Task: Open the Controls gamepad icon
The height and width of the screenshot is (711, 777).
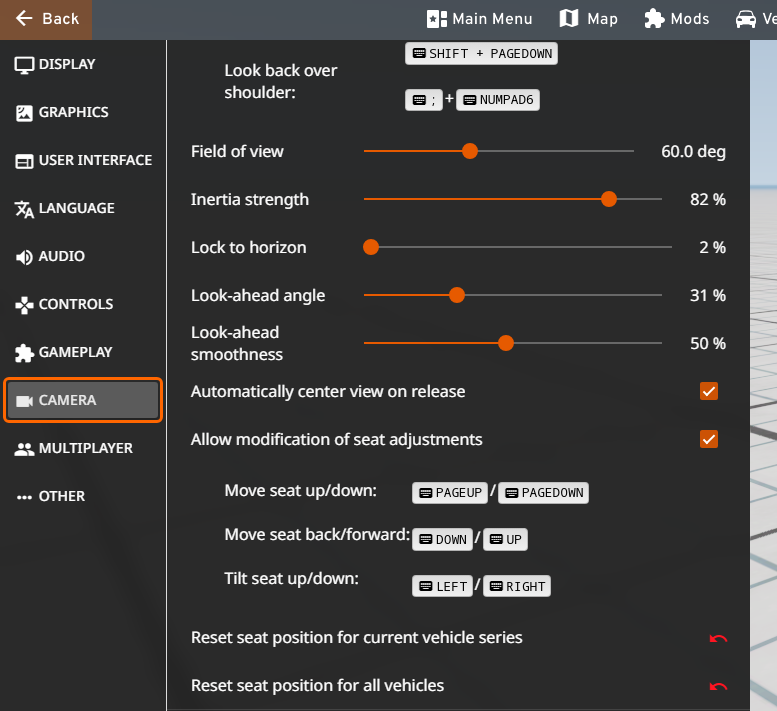Action: [x=24, y=305]
